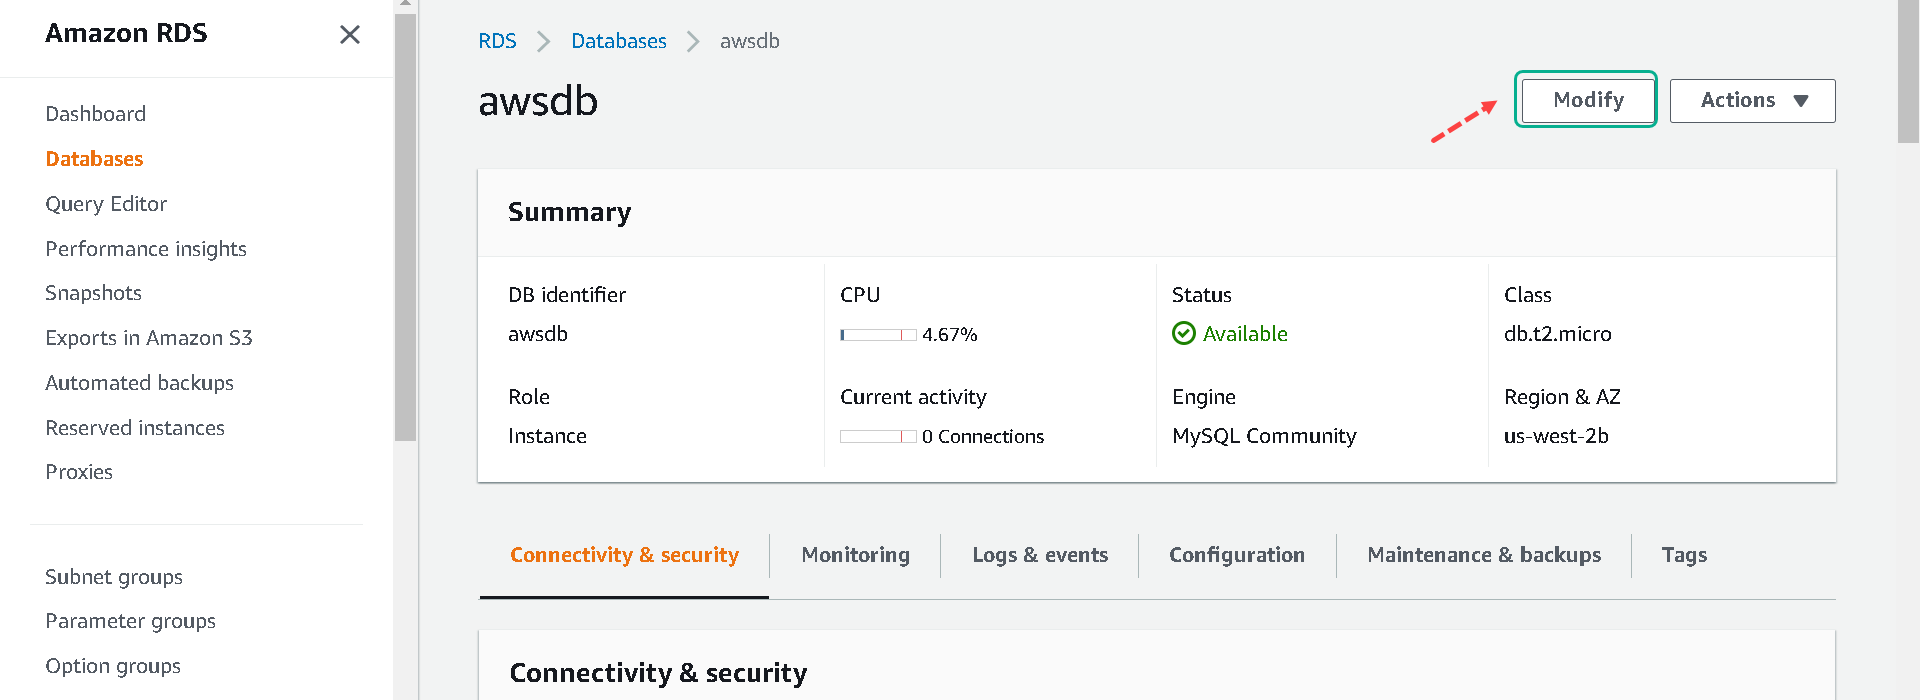
Task: Open Automated backups
Action: 140,383
